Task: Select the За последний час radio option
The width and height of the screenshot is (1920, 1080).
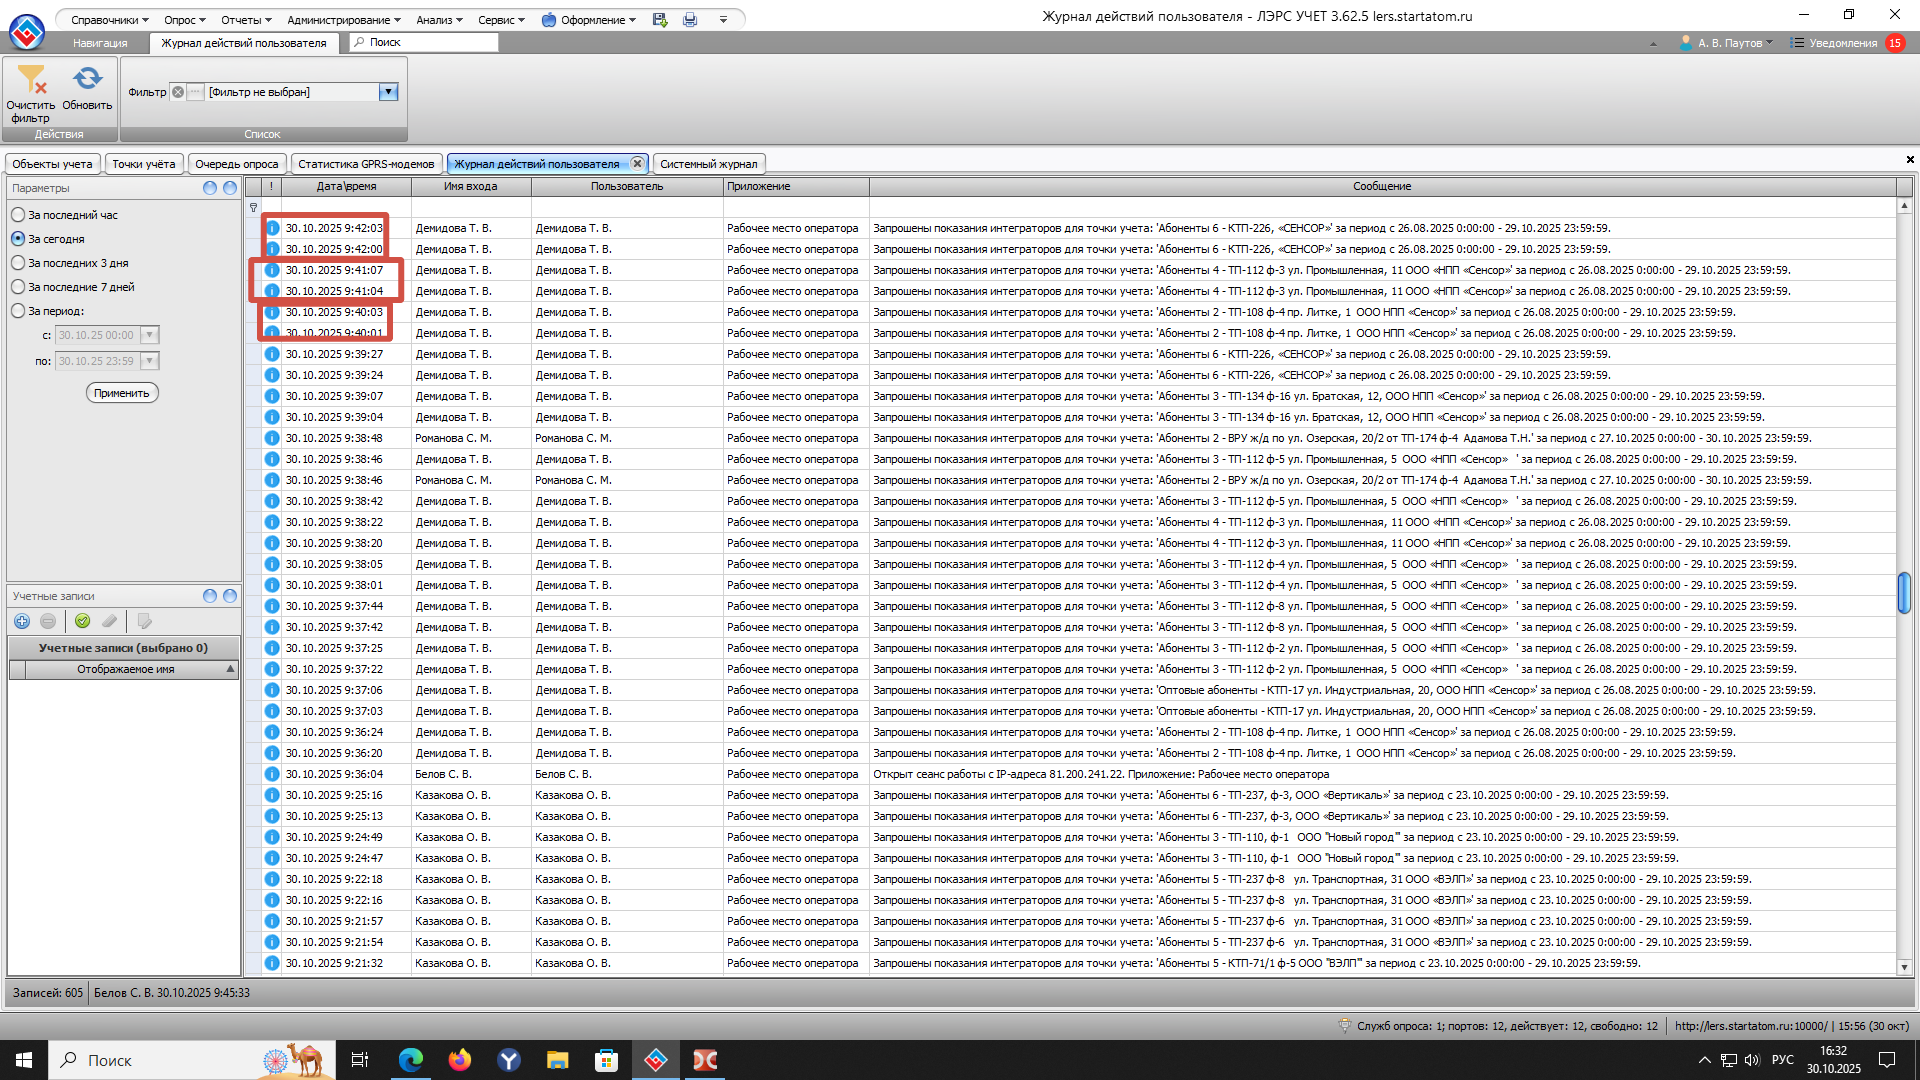Action: click(18, 215)
